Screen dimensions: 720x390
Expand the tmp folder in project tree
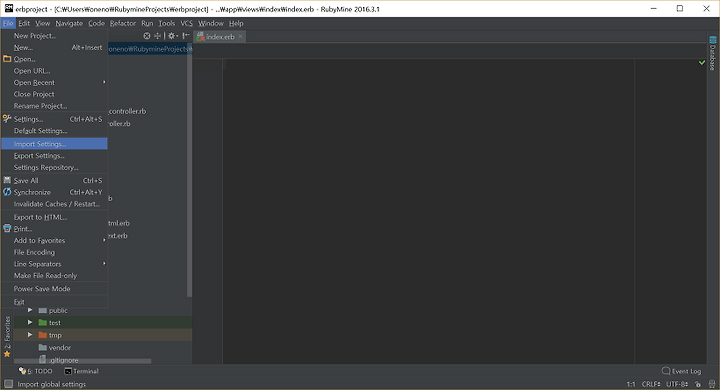point(30,335)
